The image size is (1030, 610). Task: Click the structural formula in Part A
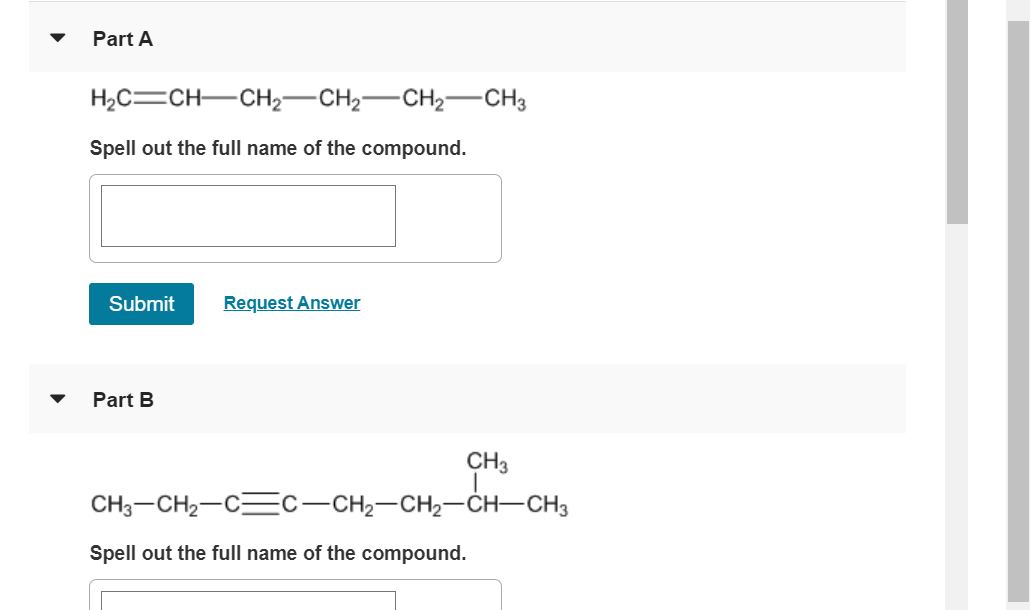pos(308,99)
